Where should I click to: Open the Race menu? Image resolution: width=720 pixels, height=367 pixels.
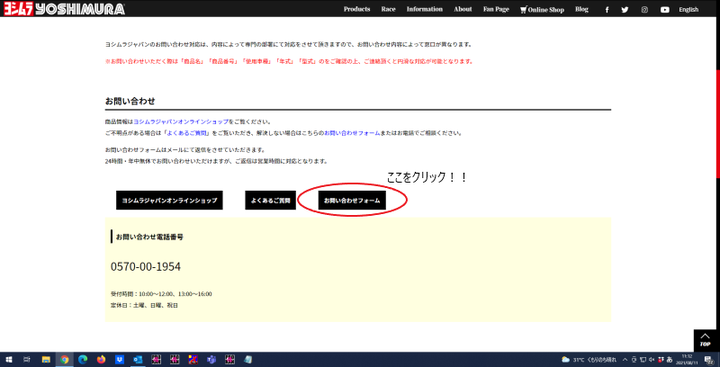(388, 9)
